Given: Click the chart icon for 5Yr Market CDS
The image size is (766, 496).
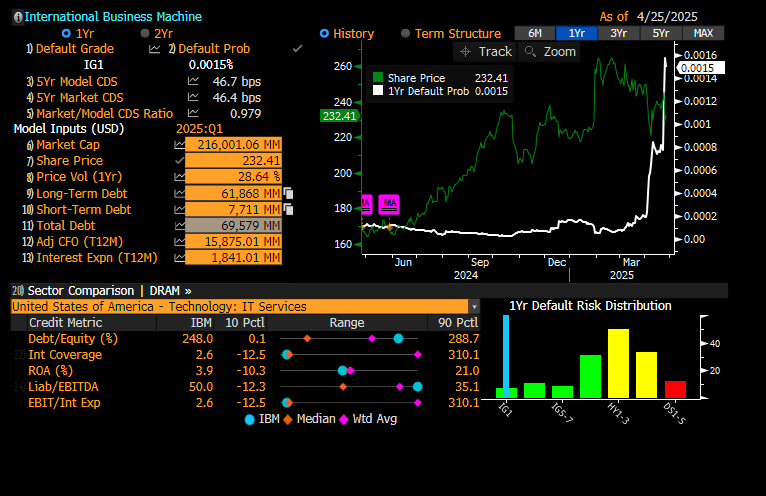Looking at the screenshot, I should click(193, 97).
